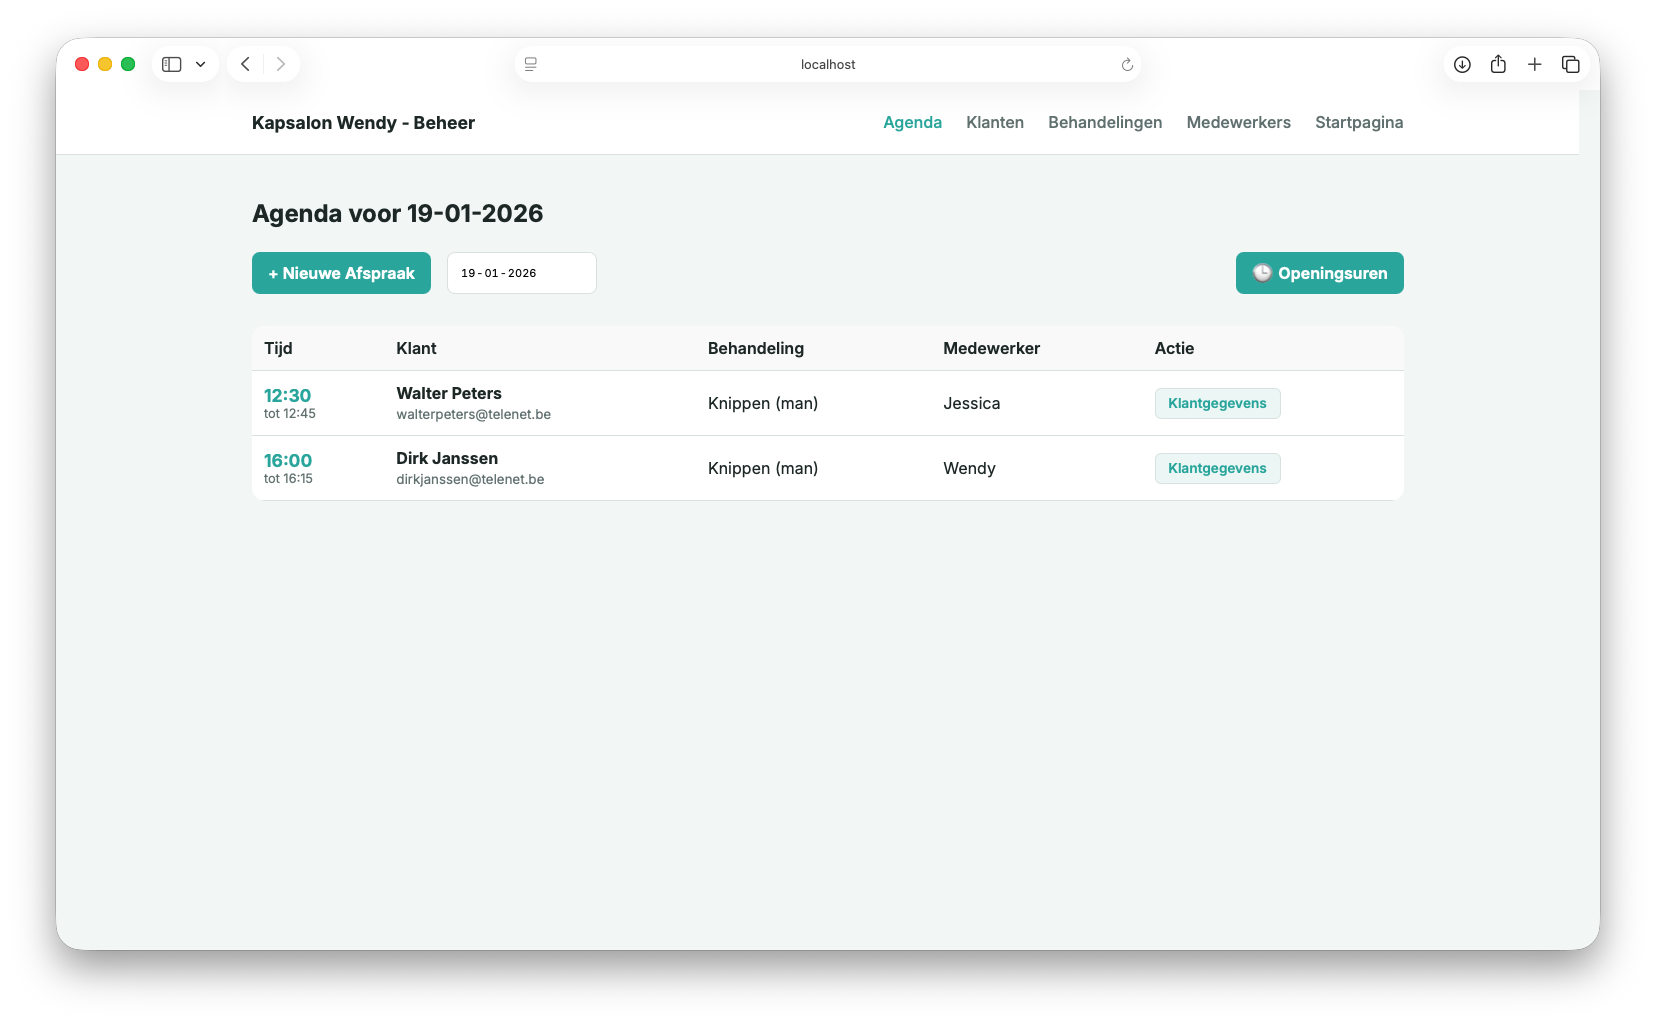Expand the sidebar options chevron dropdown
Screen dimensions: 1656x1024
click(x=201, y=64)
